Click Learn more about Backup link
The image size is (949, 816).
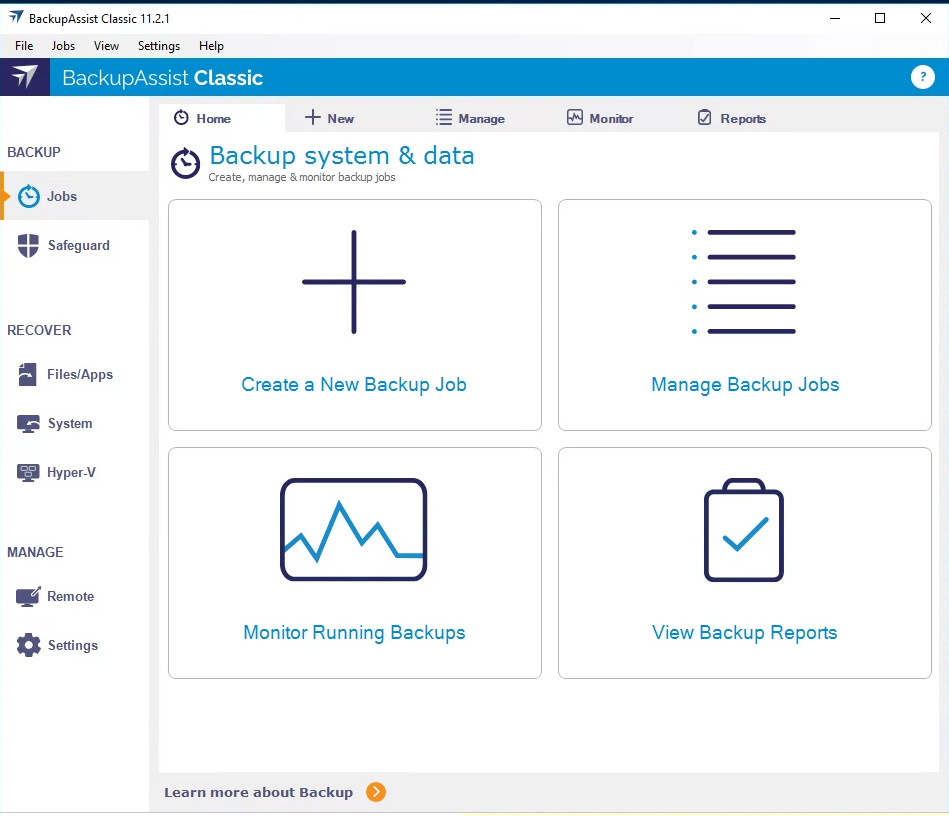[258, 793]
